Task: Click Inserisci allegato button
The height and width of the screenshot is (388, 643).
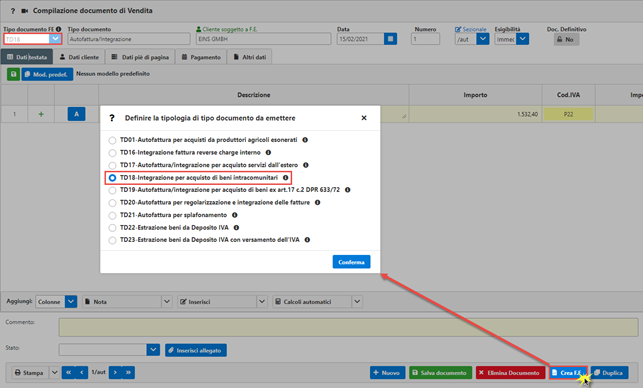Action: coord(196,350)
